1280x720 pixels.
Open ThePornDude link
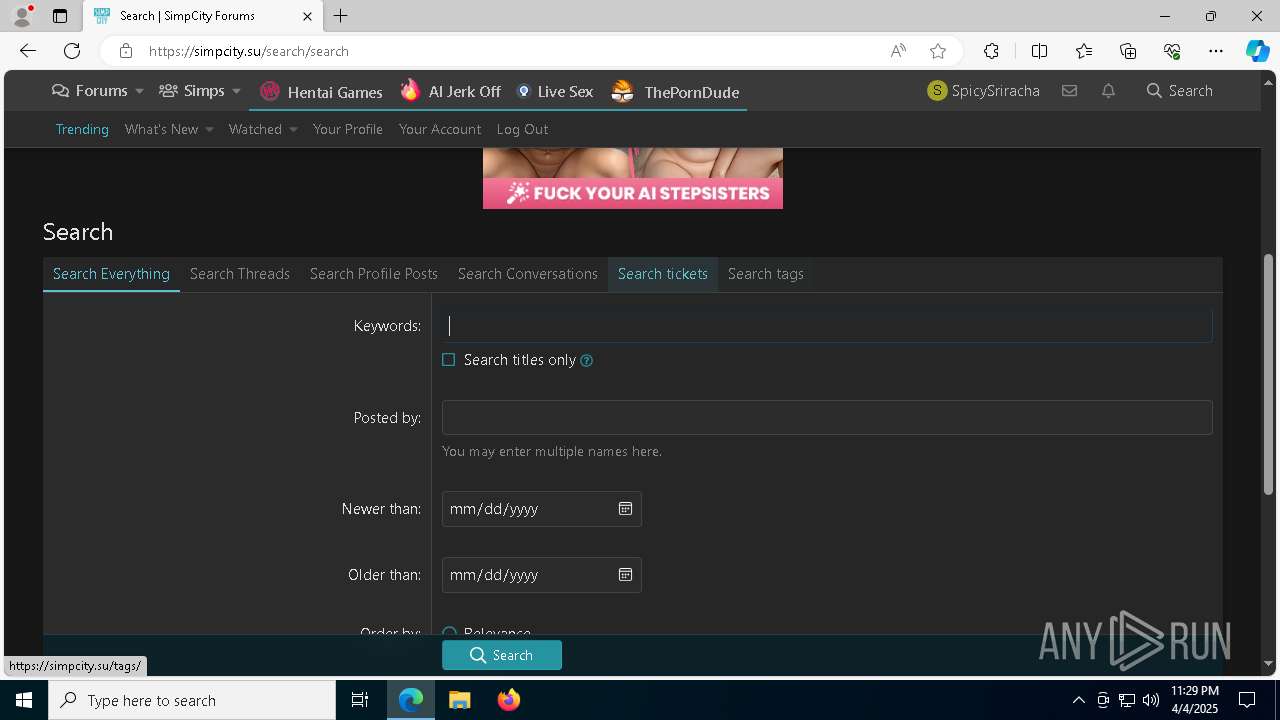pyautogui.click(x=676, y=92)
